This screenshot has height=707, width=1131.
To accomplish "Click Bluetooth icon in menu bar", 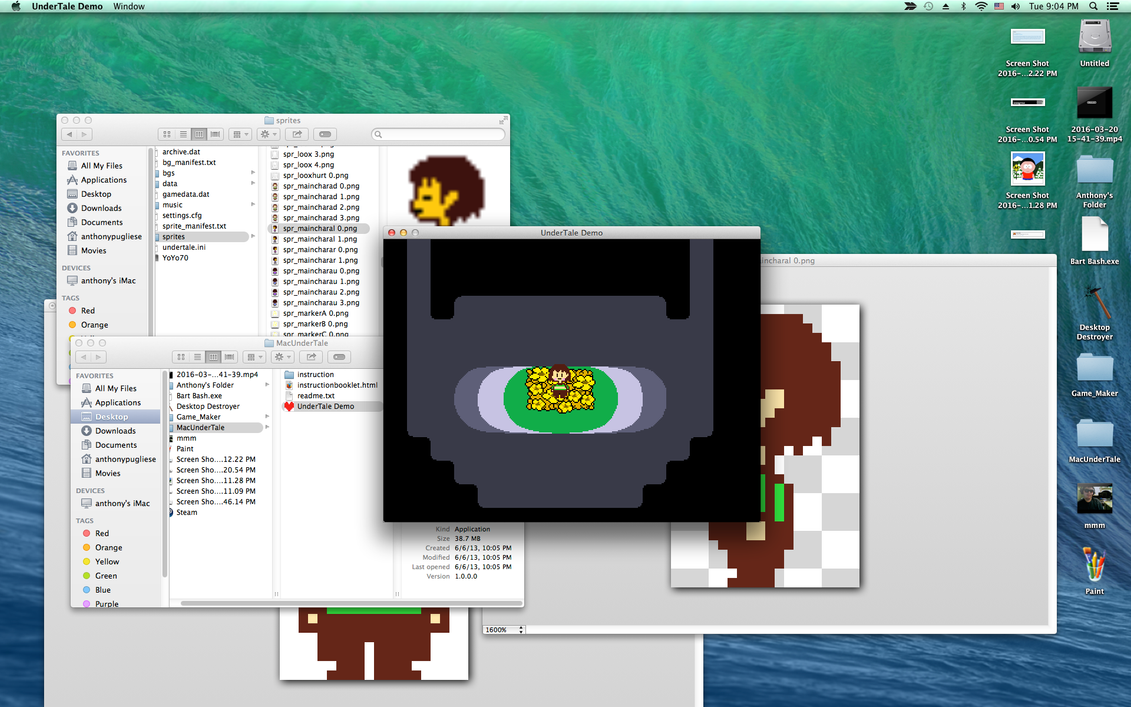I will [963, 6].
